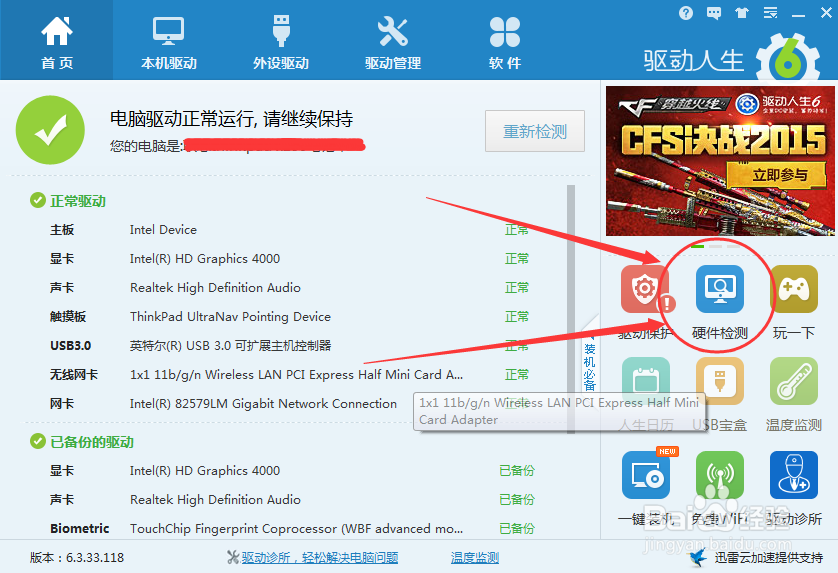The image size is (838, 573).
Task: Switch to the 本机驱动 tab
Action: pyautogui.click(x=168, y=40)
